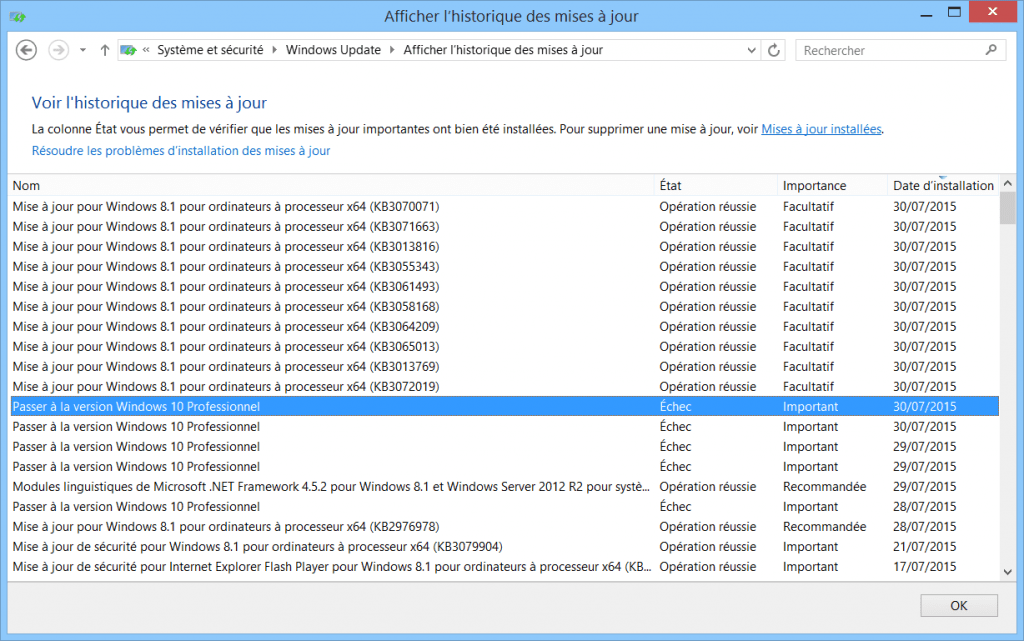Viewport: 1024px width, 641px height.
Task: Select the update KB3070071 row
Action: (504, 206)
